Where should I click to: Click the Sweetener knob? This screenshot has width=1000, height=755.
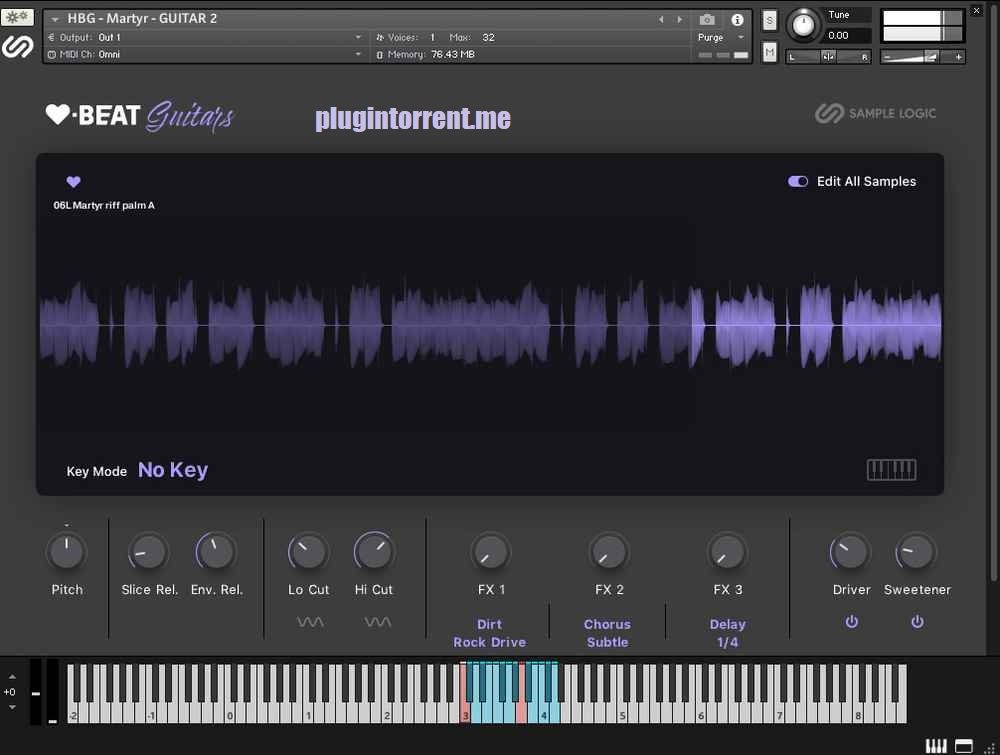tap(916, 552)
